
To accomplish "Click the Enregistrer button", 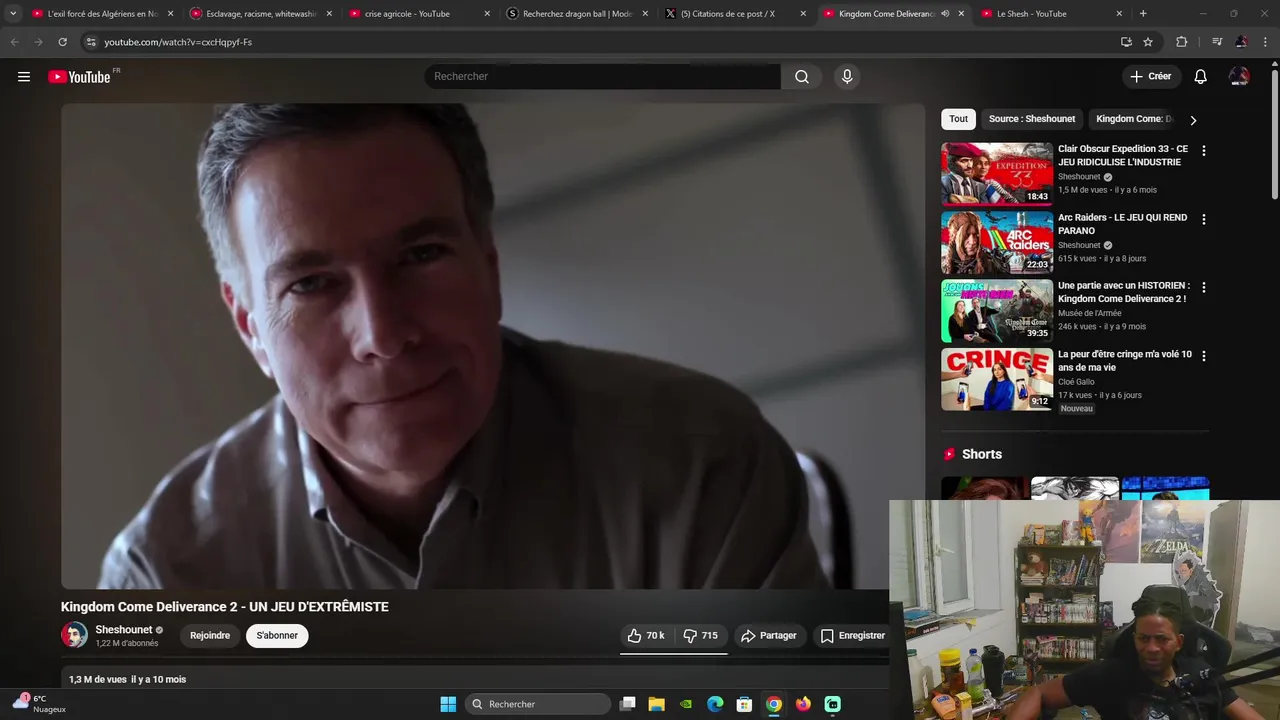I will pos(852,636).
